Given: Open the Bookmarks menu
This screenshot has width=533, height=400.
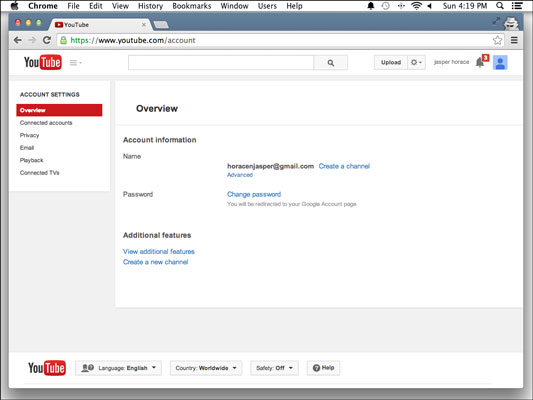Looking at the screenshot, I should click(192, 6).
